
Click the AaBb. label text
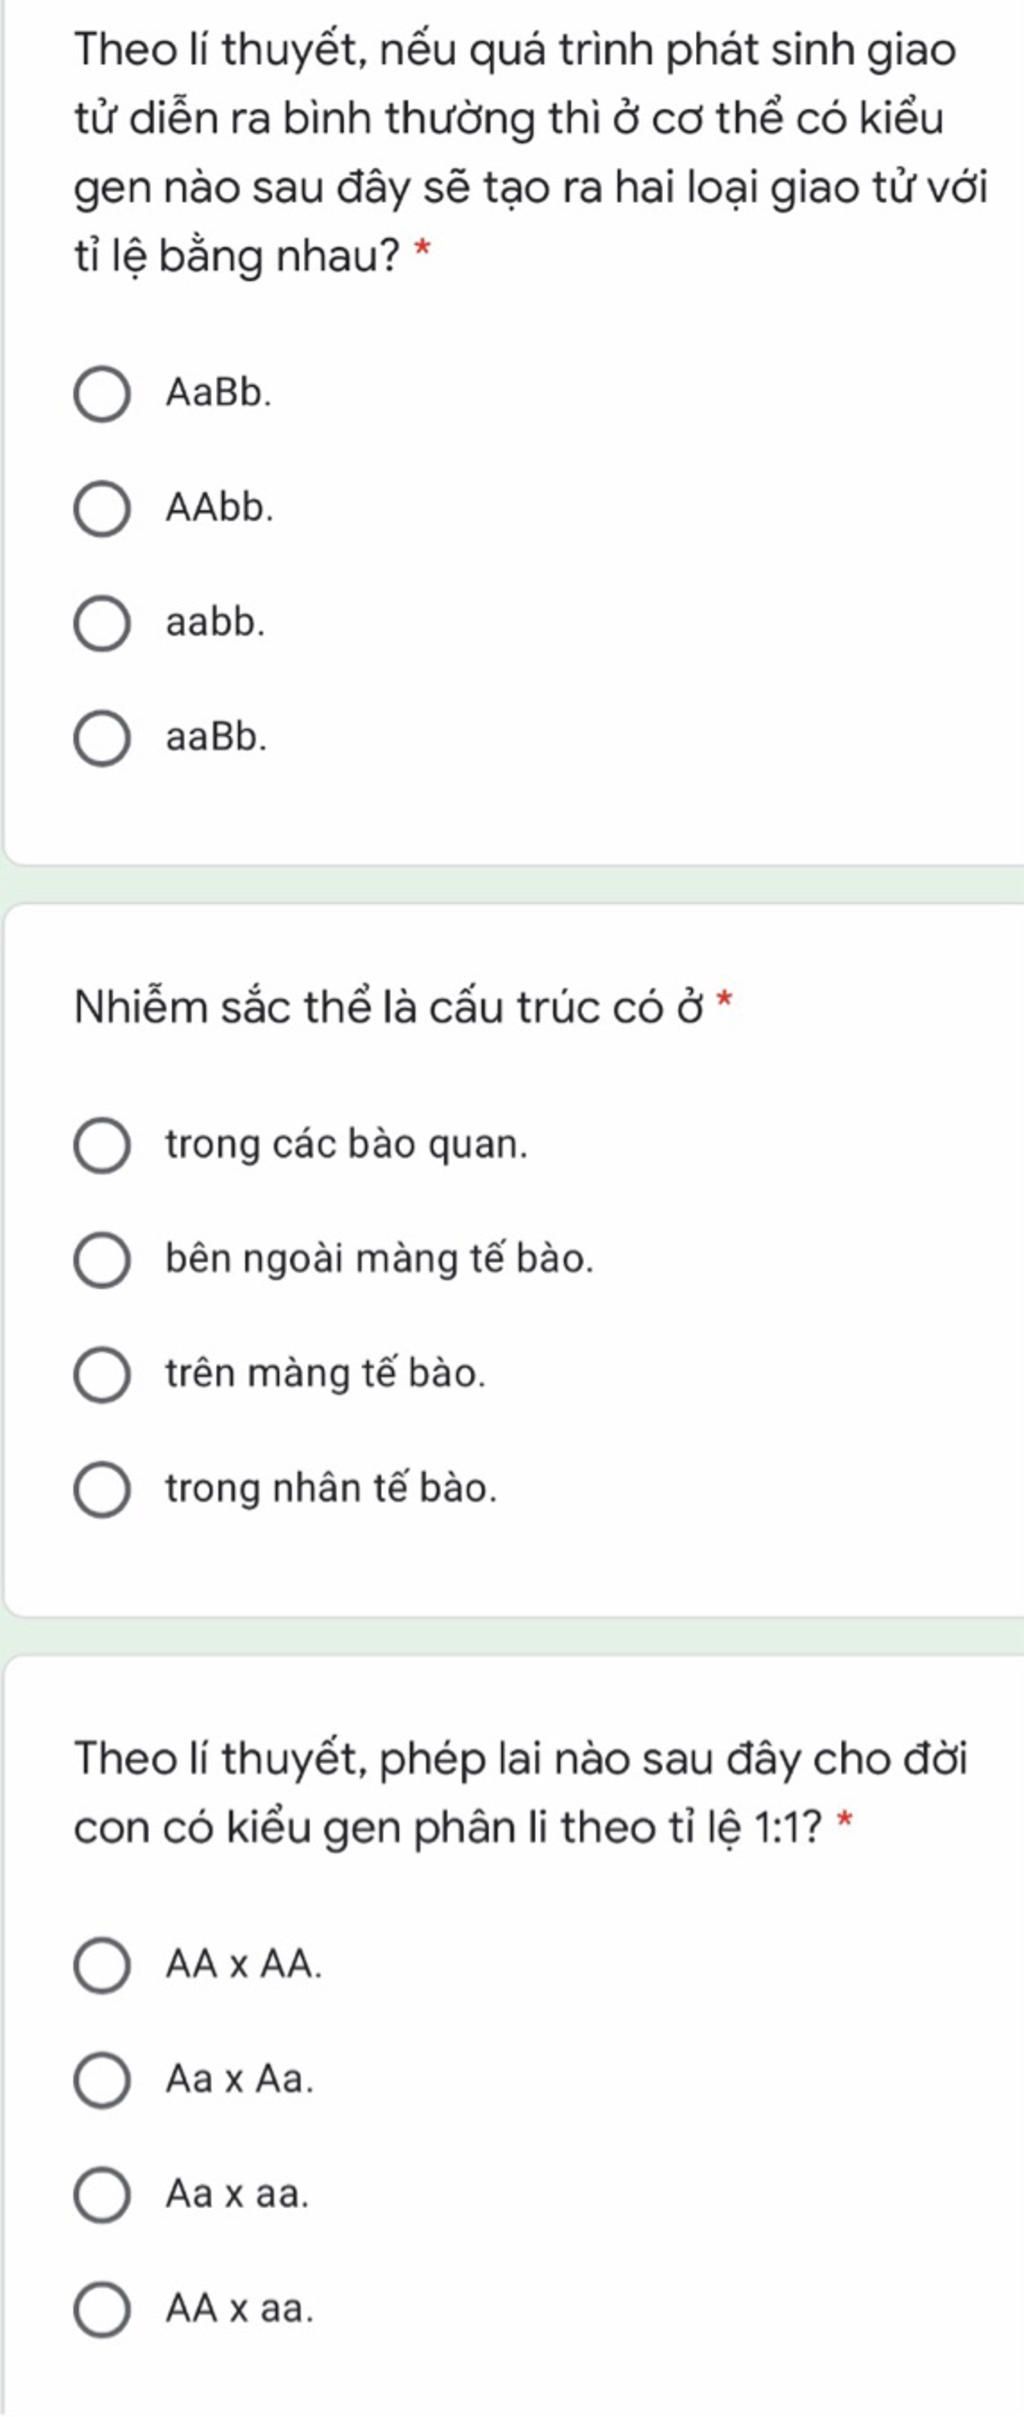coord(219,393)
